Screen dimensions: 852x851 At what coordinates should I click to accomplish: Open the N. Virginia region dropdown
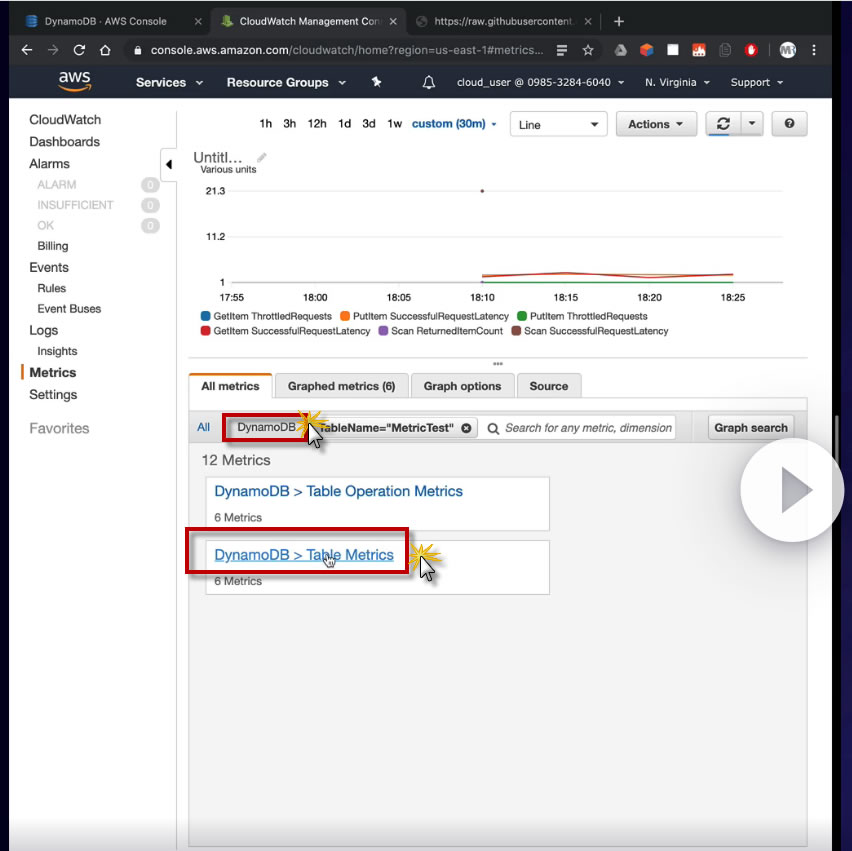click(677, 82)
